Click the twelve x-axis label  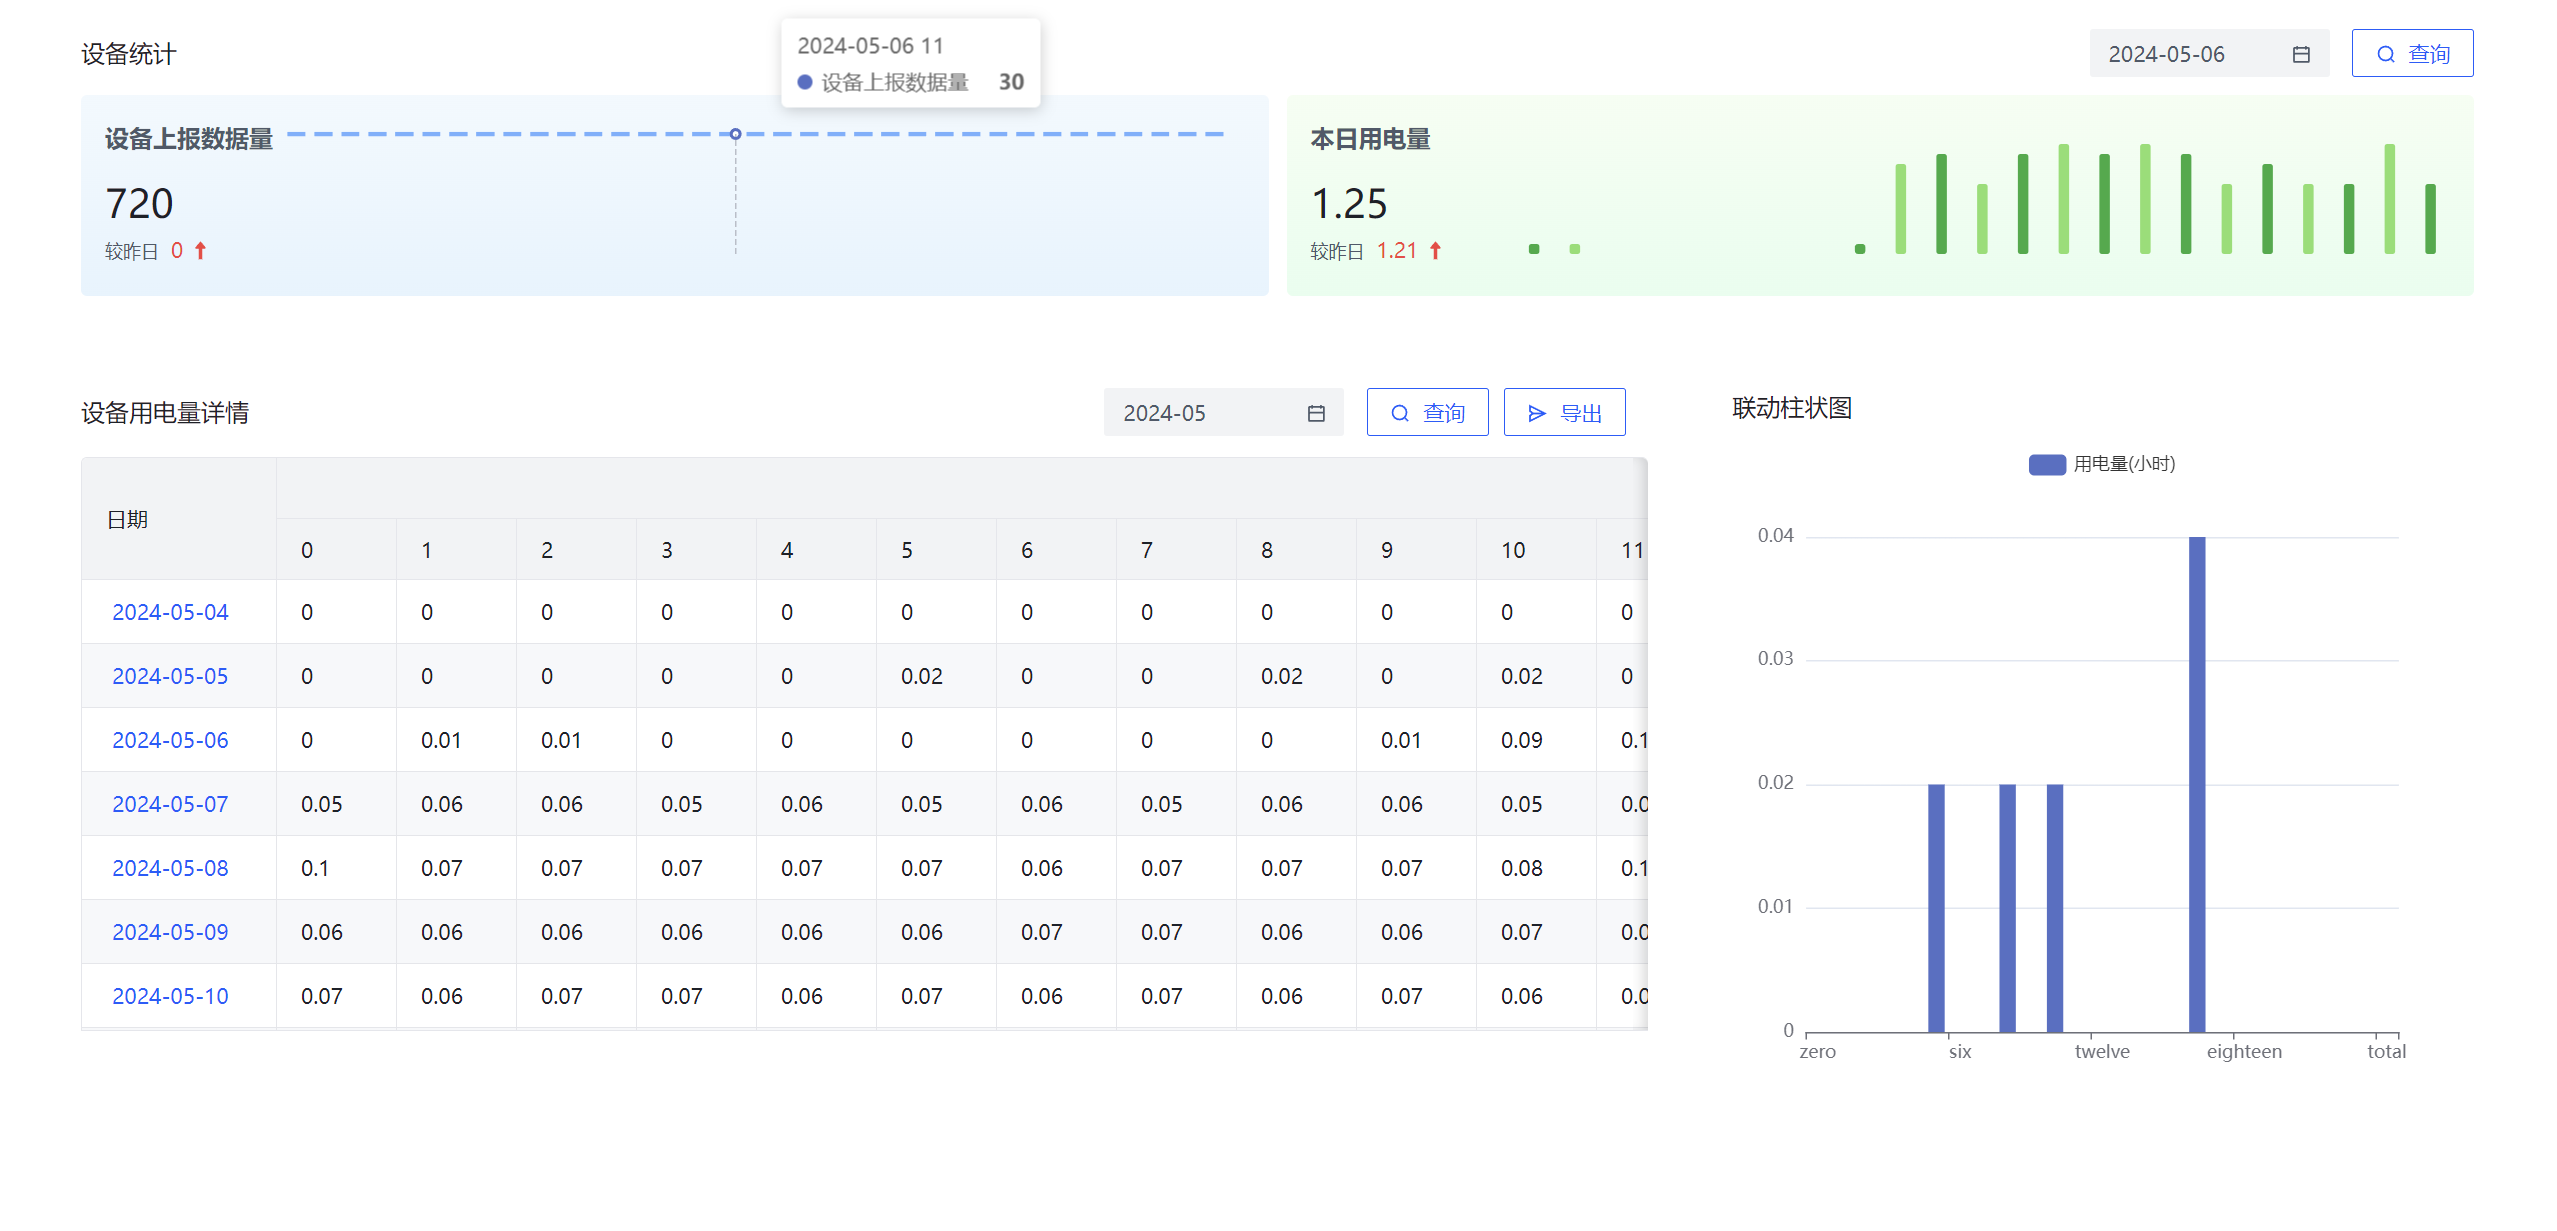click(2102, 1051)
